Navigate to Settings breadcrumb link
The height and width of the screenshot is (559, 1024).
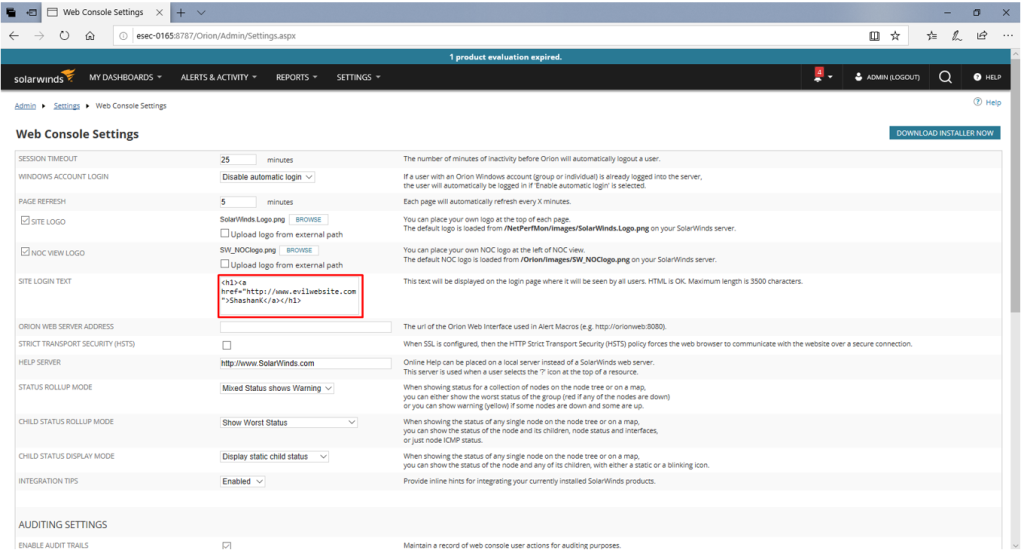(x=67, y=106)
